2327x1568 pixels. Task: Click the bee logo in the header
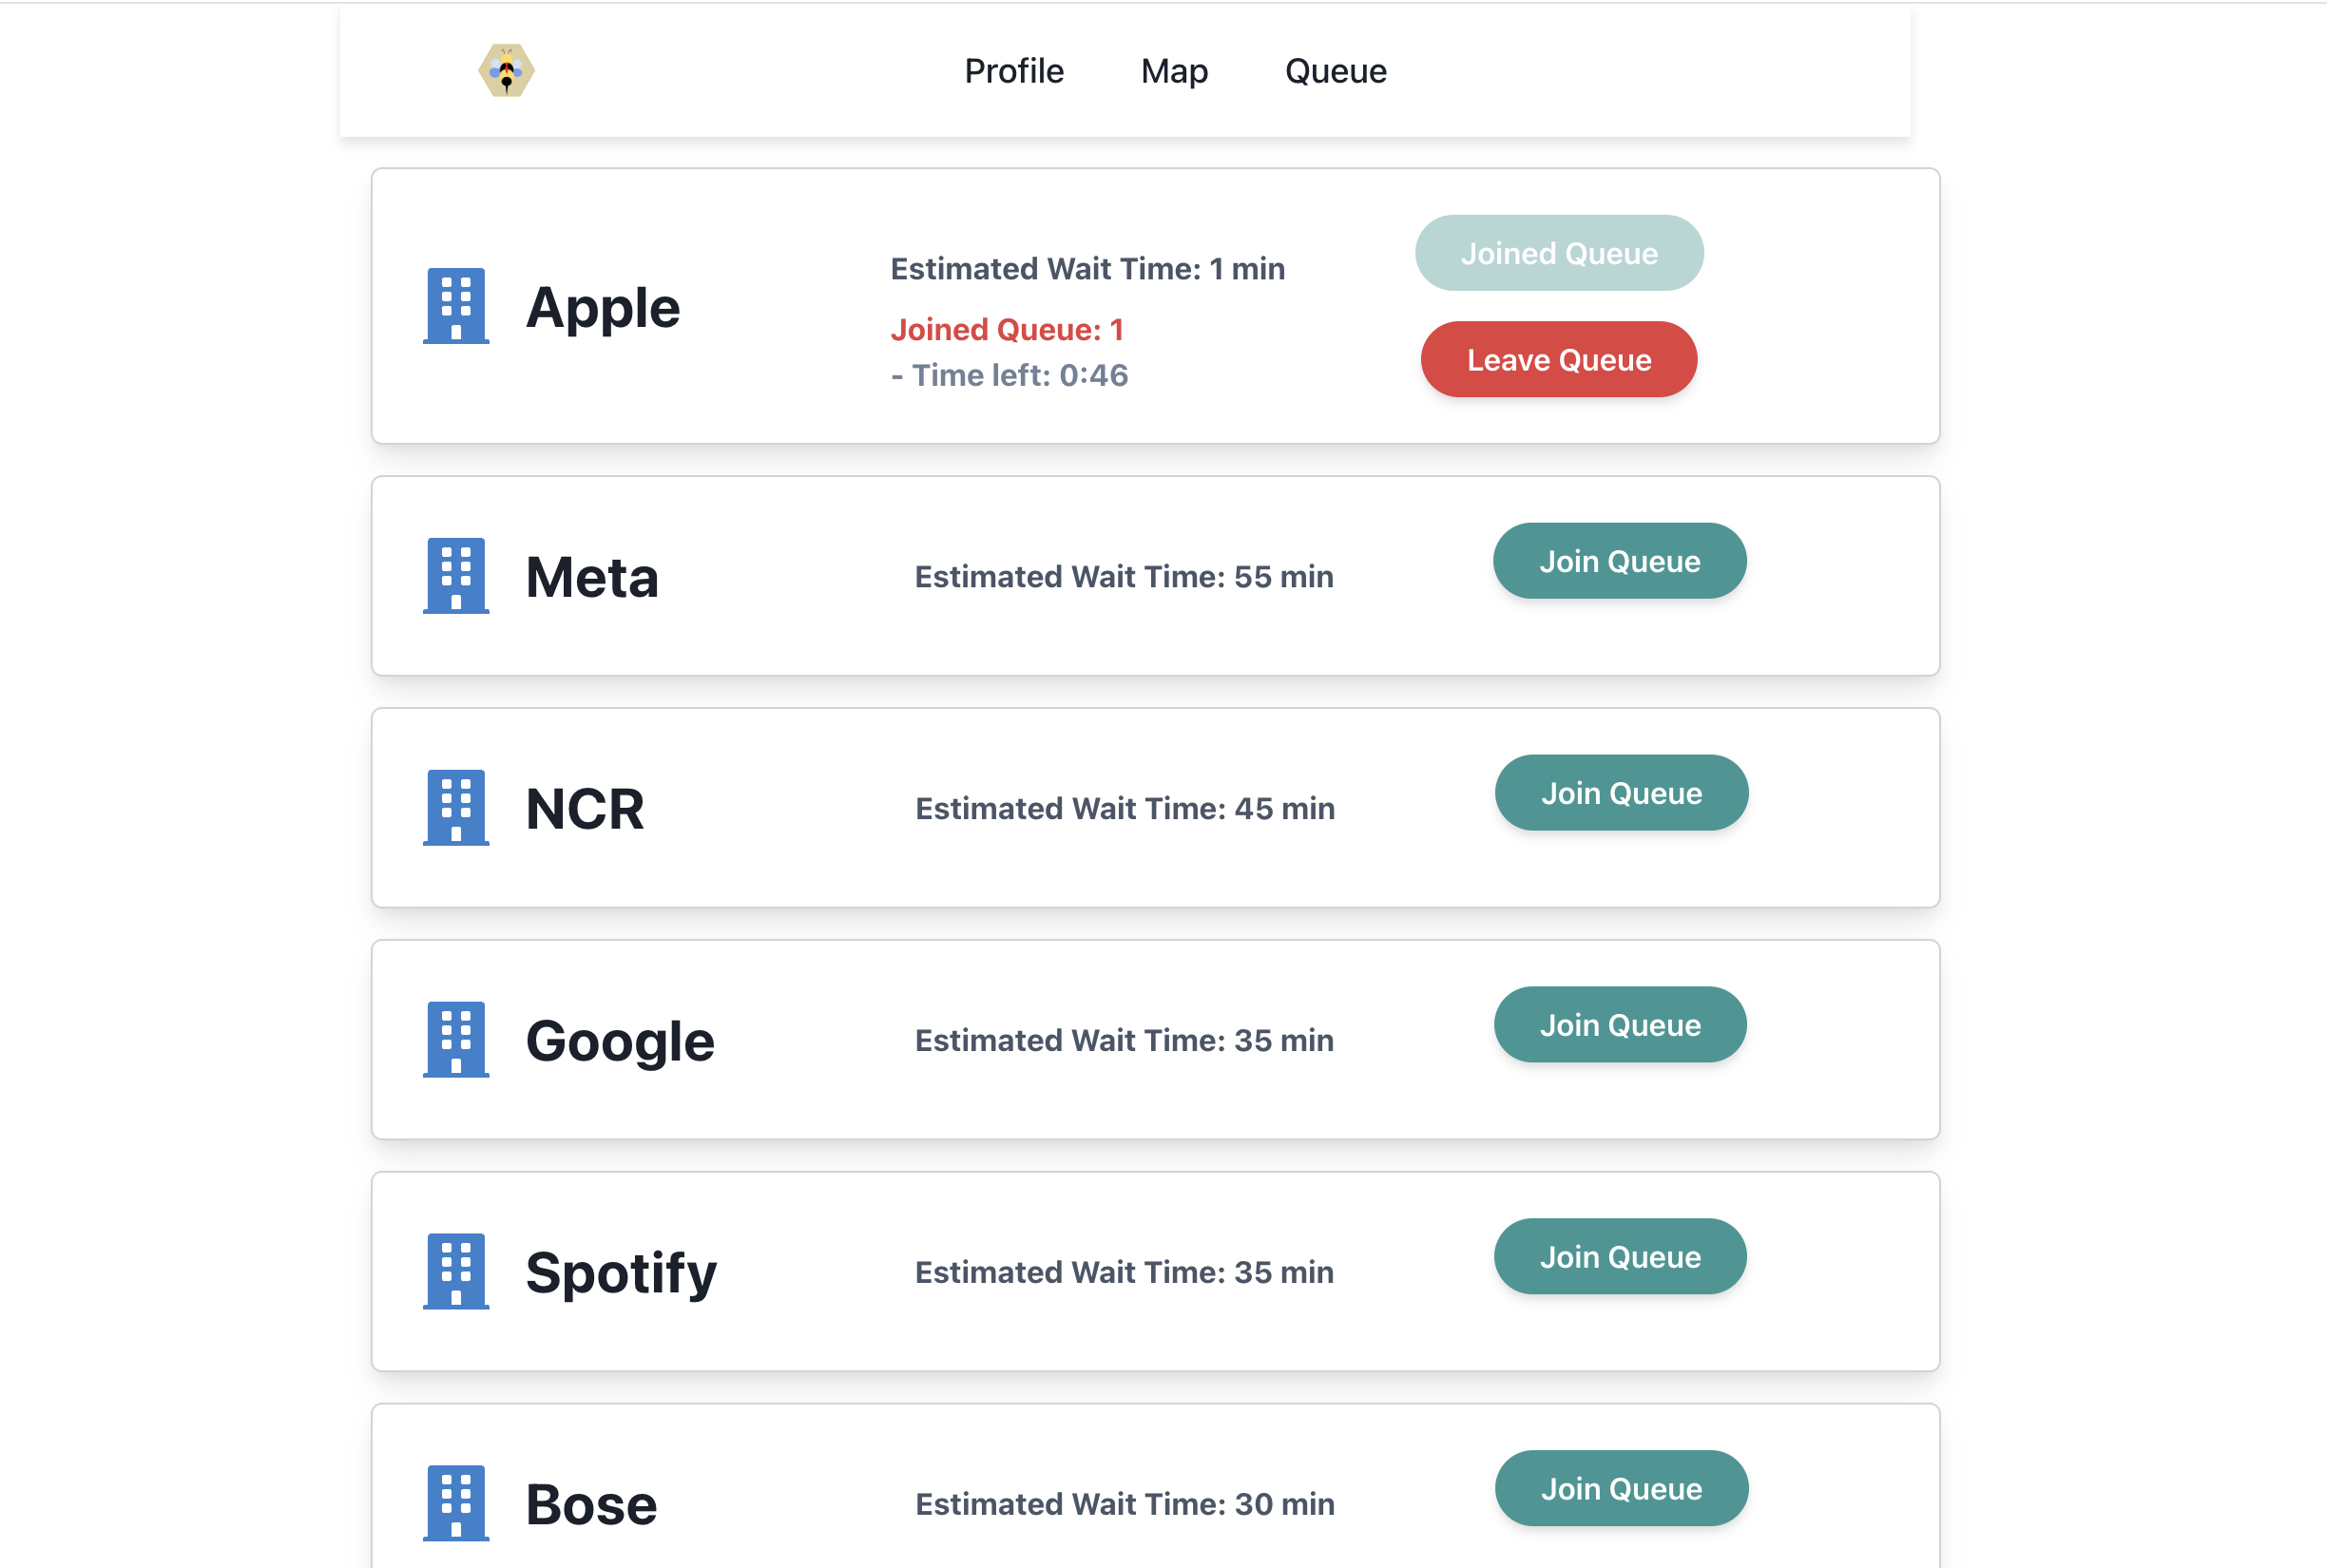tap(506, 70)
